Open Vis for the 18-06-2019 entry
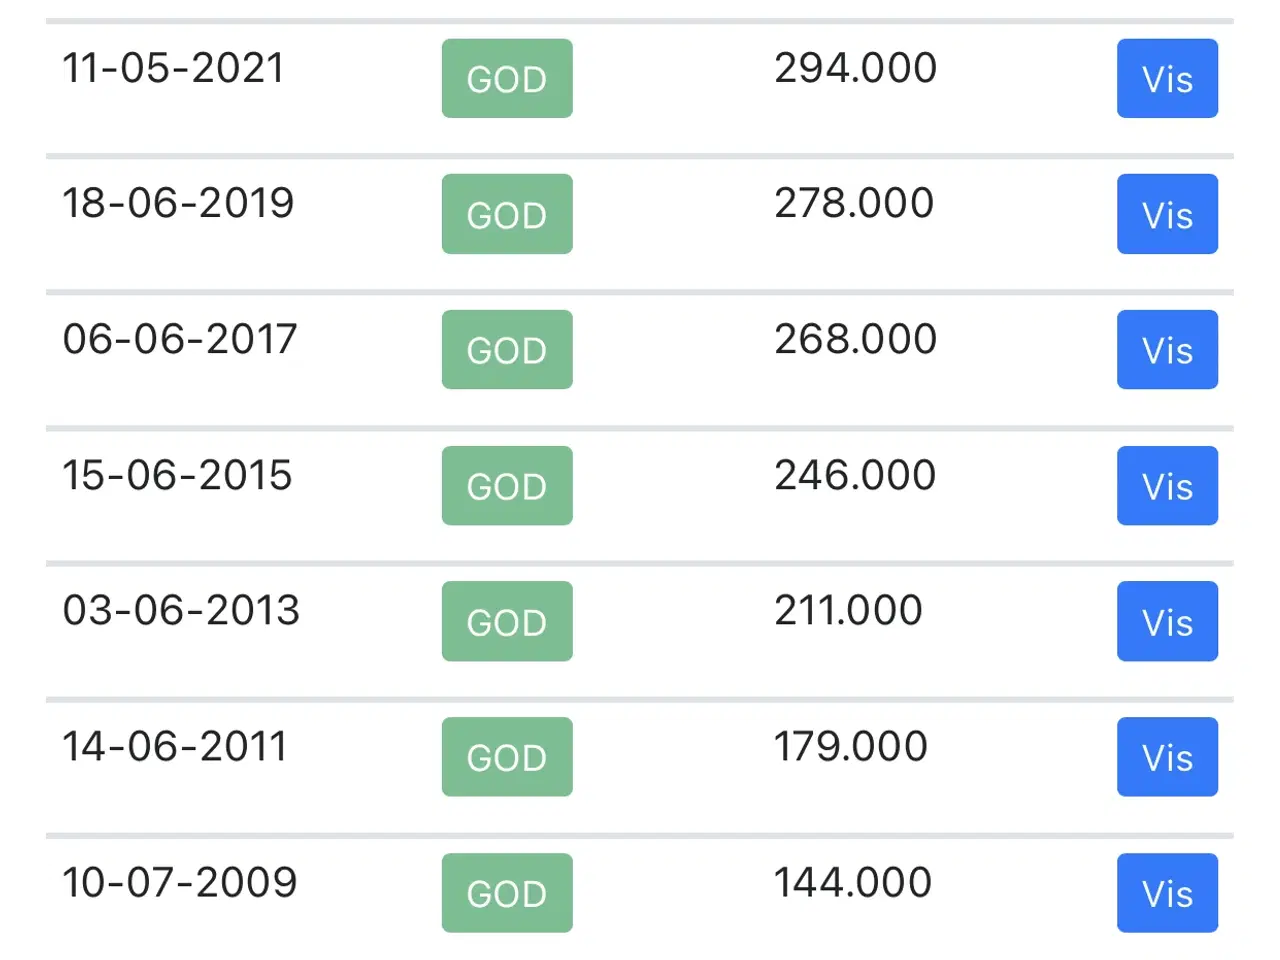 pyautogui.click(x=1167, y=214)
